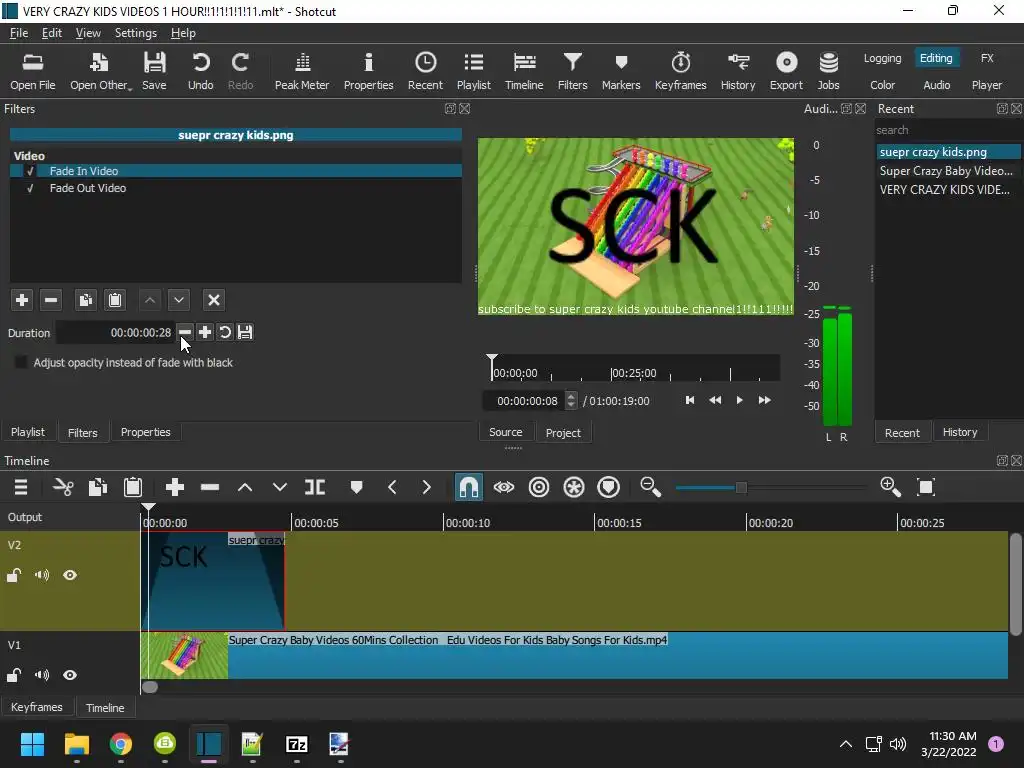Ripple delete with the timeline minus icon
The image size is (1024, 768).
tap(210, 487)
